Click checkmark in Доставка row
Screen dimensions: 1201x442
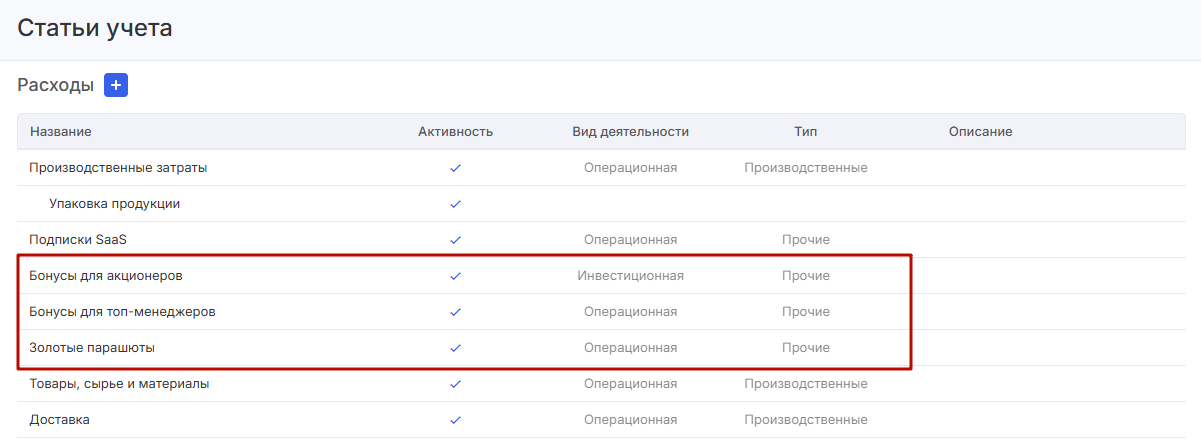[x=455, y=420]
